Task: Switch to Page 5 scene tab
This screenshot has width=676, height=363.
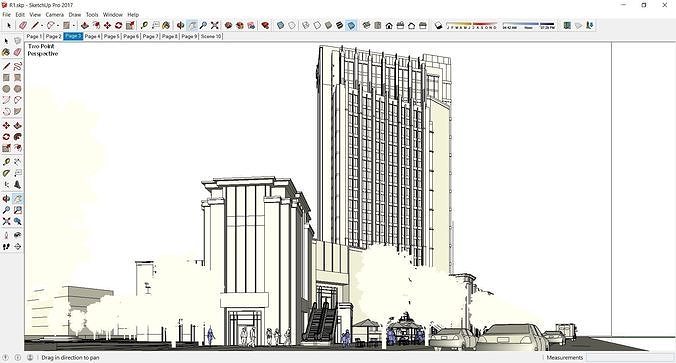Action: [111, 36]
